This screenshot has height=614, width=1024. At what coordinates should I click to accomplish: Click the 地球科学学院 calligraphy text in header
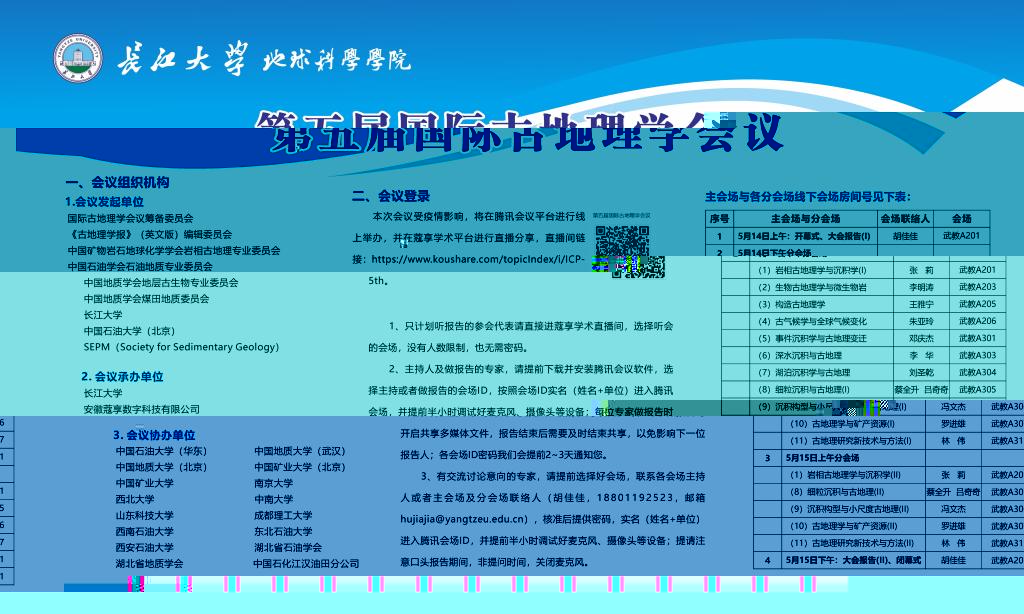point(336,61)
